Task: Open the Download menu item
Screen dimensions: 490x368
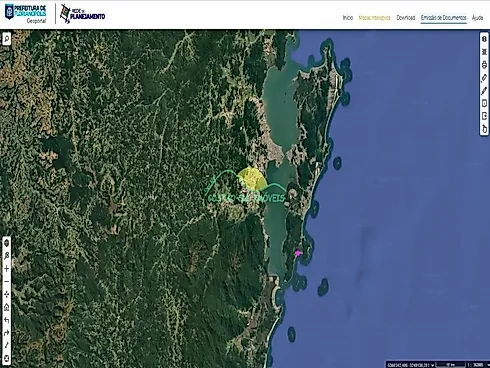Action: point(406,18)
